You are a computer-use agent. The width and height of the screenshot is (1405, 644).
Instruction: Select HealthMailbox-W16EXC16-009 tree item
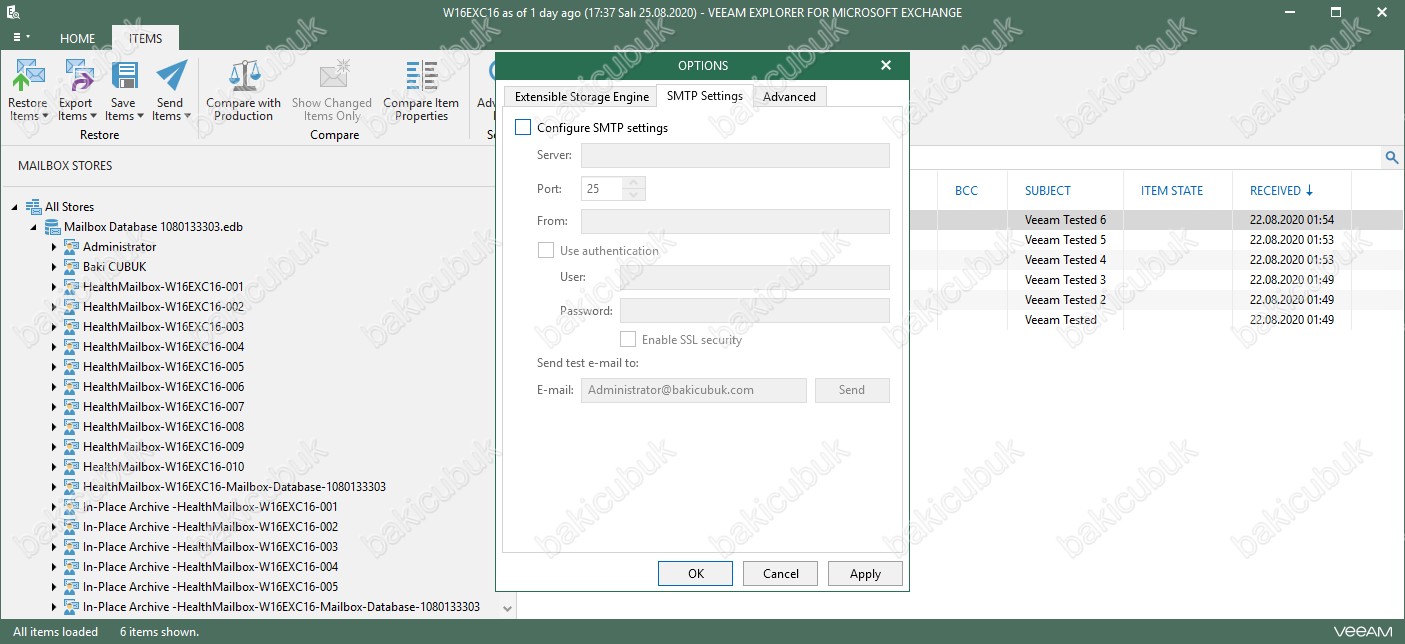tap(164, 447)
